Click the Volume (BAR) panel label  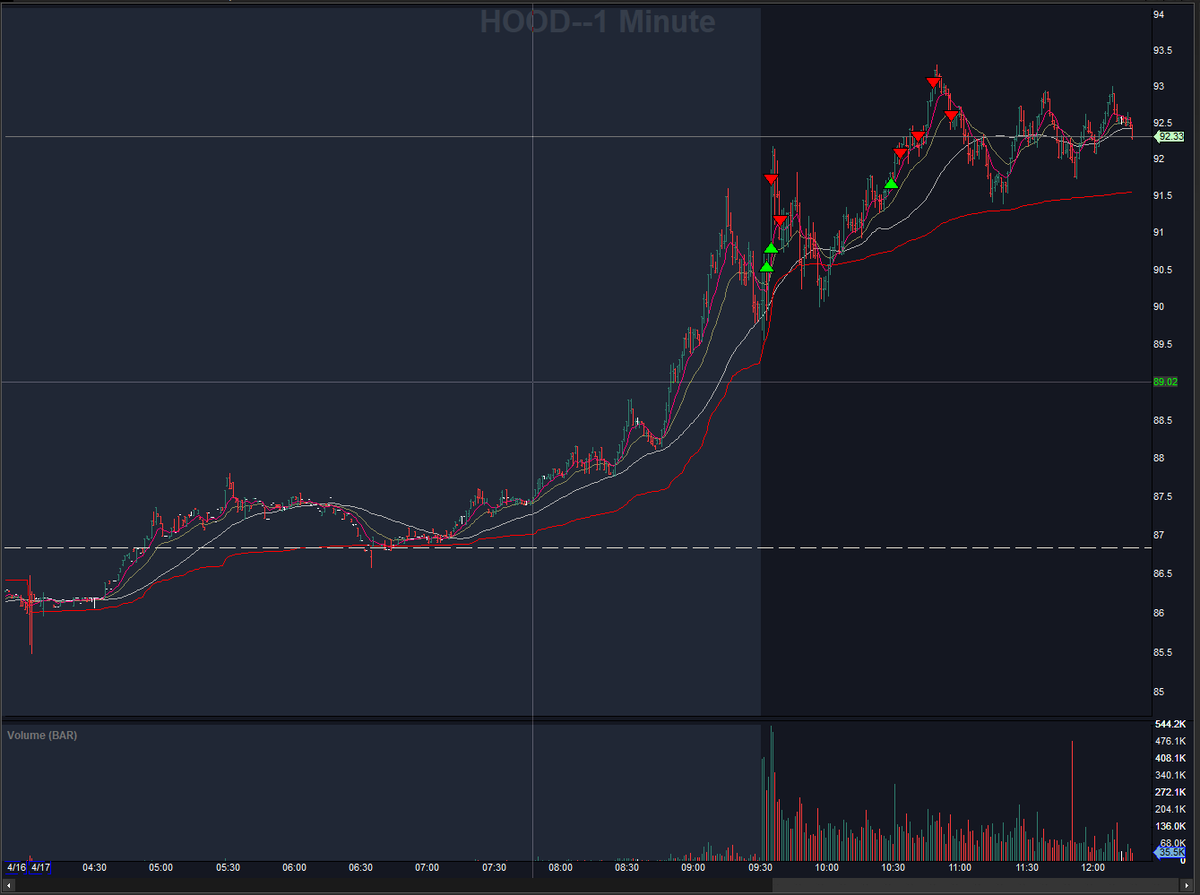[42, 735]
